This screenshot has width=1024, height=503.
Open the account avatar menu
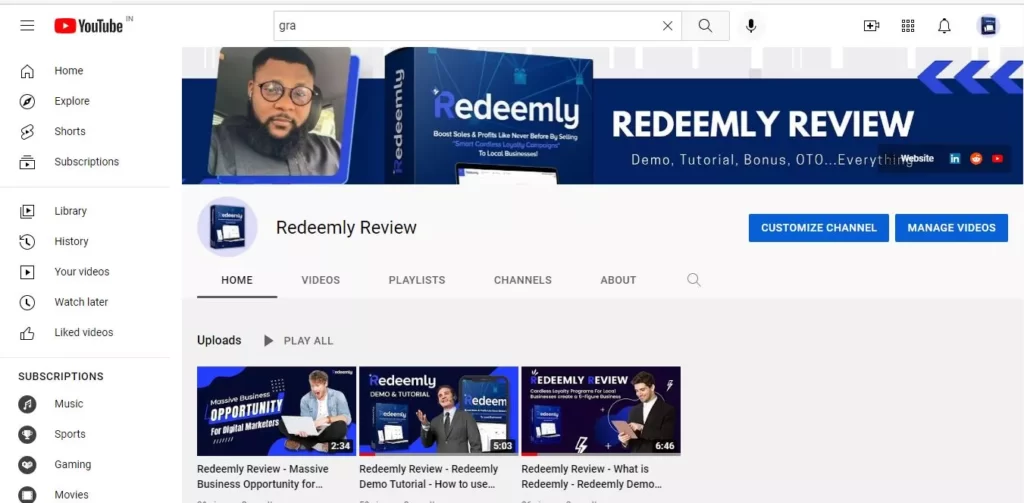[x=988, y=25]
